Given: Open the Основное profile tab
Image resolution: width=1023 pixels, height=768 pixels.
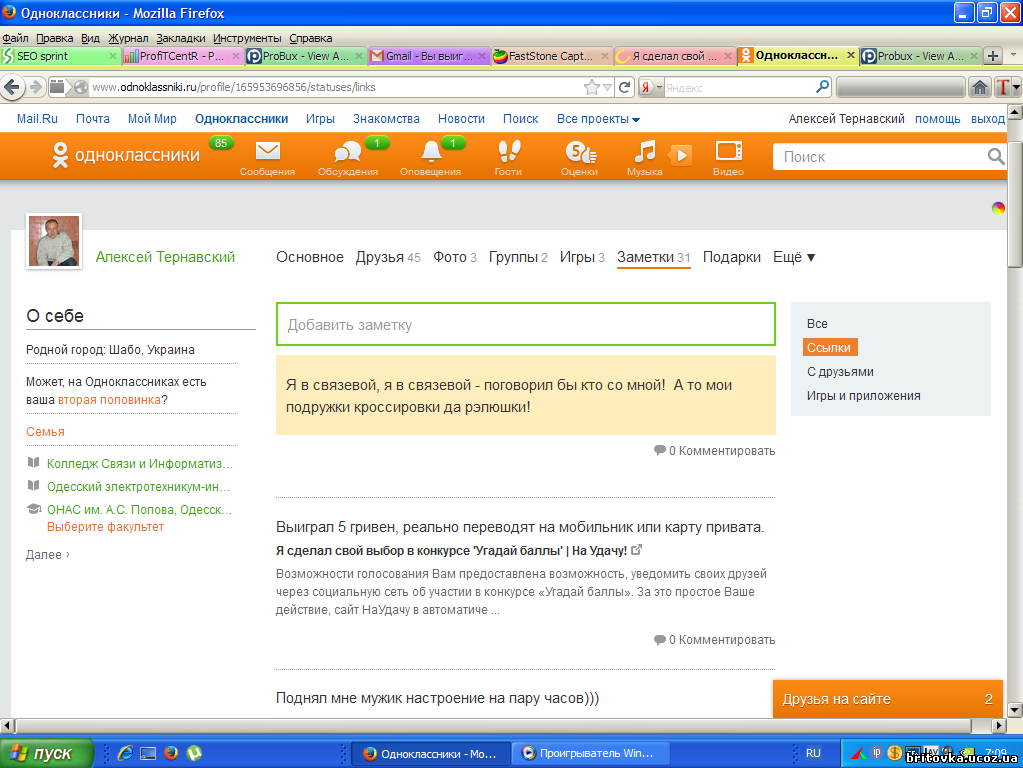Looking at the screenshot, I should (x=310, y=257).
